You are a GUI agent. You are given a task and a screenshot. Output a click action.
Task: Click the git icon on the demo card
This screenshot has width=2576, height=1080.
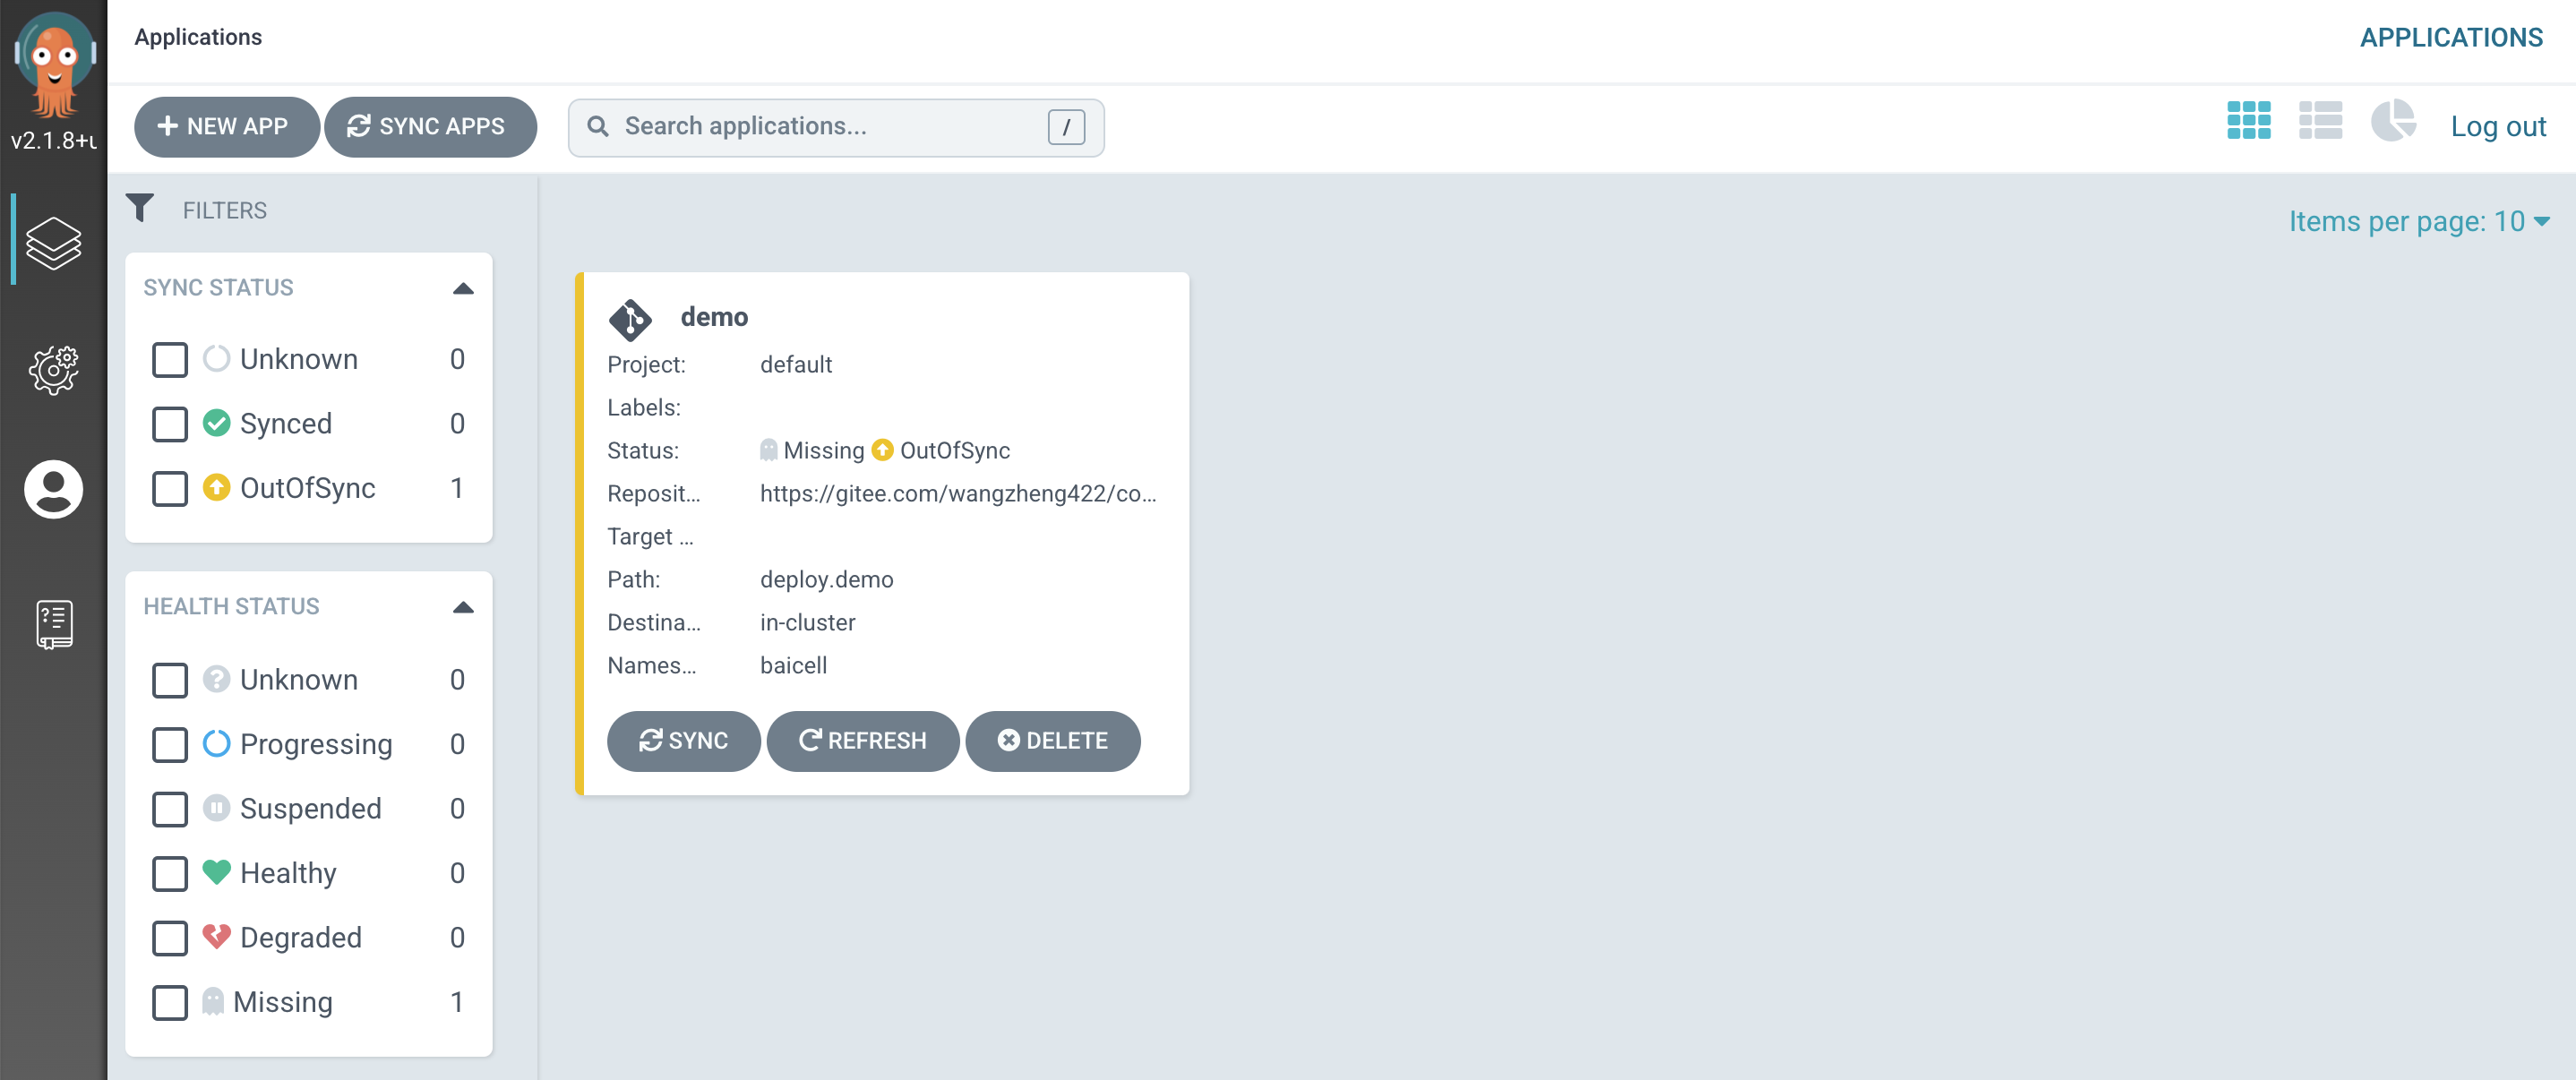[630, 319]
